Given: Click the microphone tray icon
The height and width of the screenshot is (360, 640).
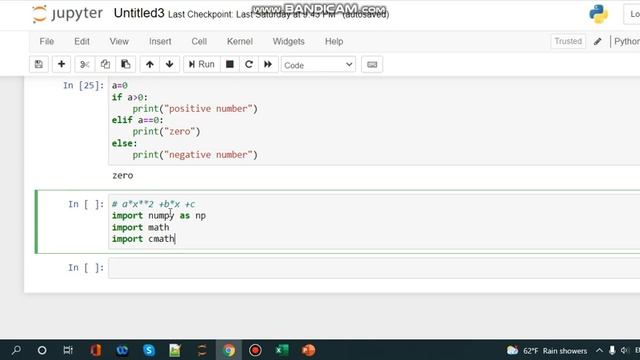Looking at the screenshot, I should click(x=612, y=351).
